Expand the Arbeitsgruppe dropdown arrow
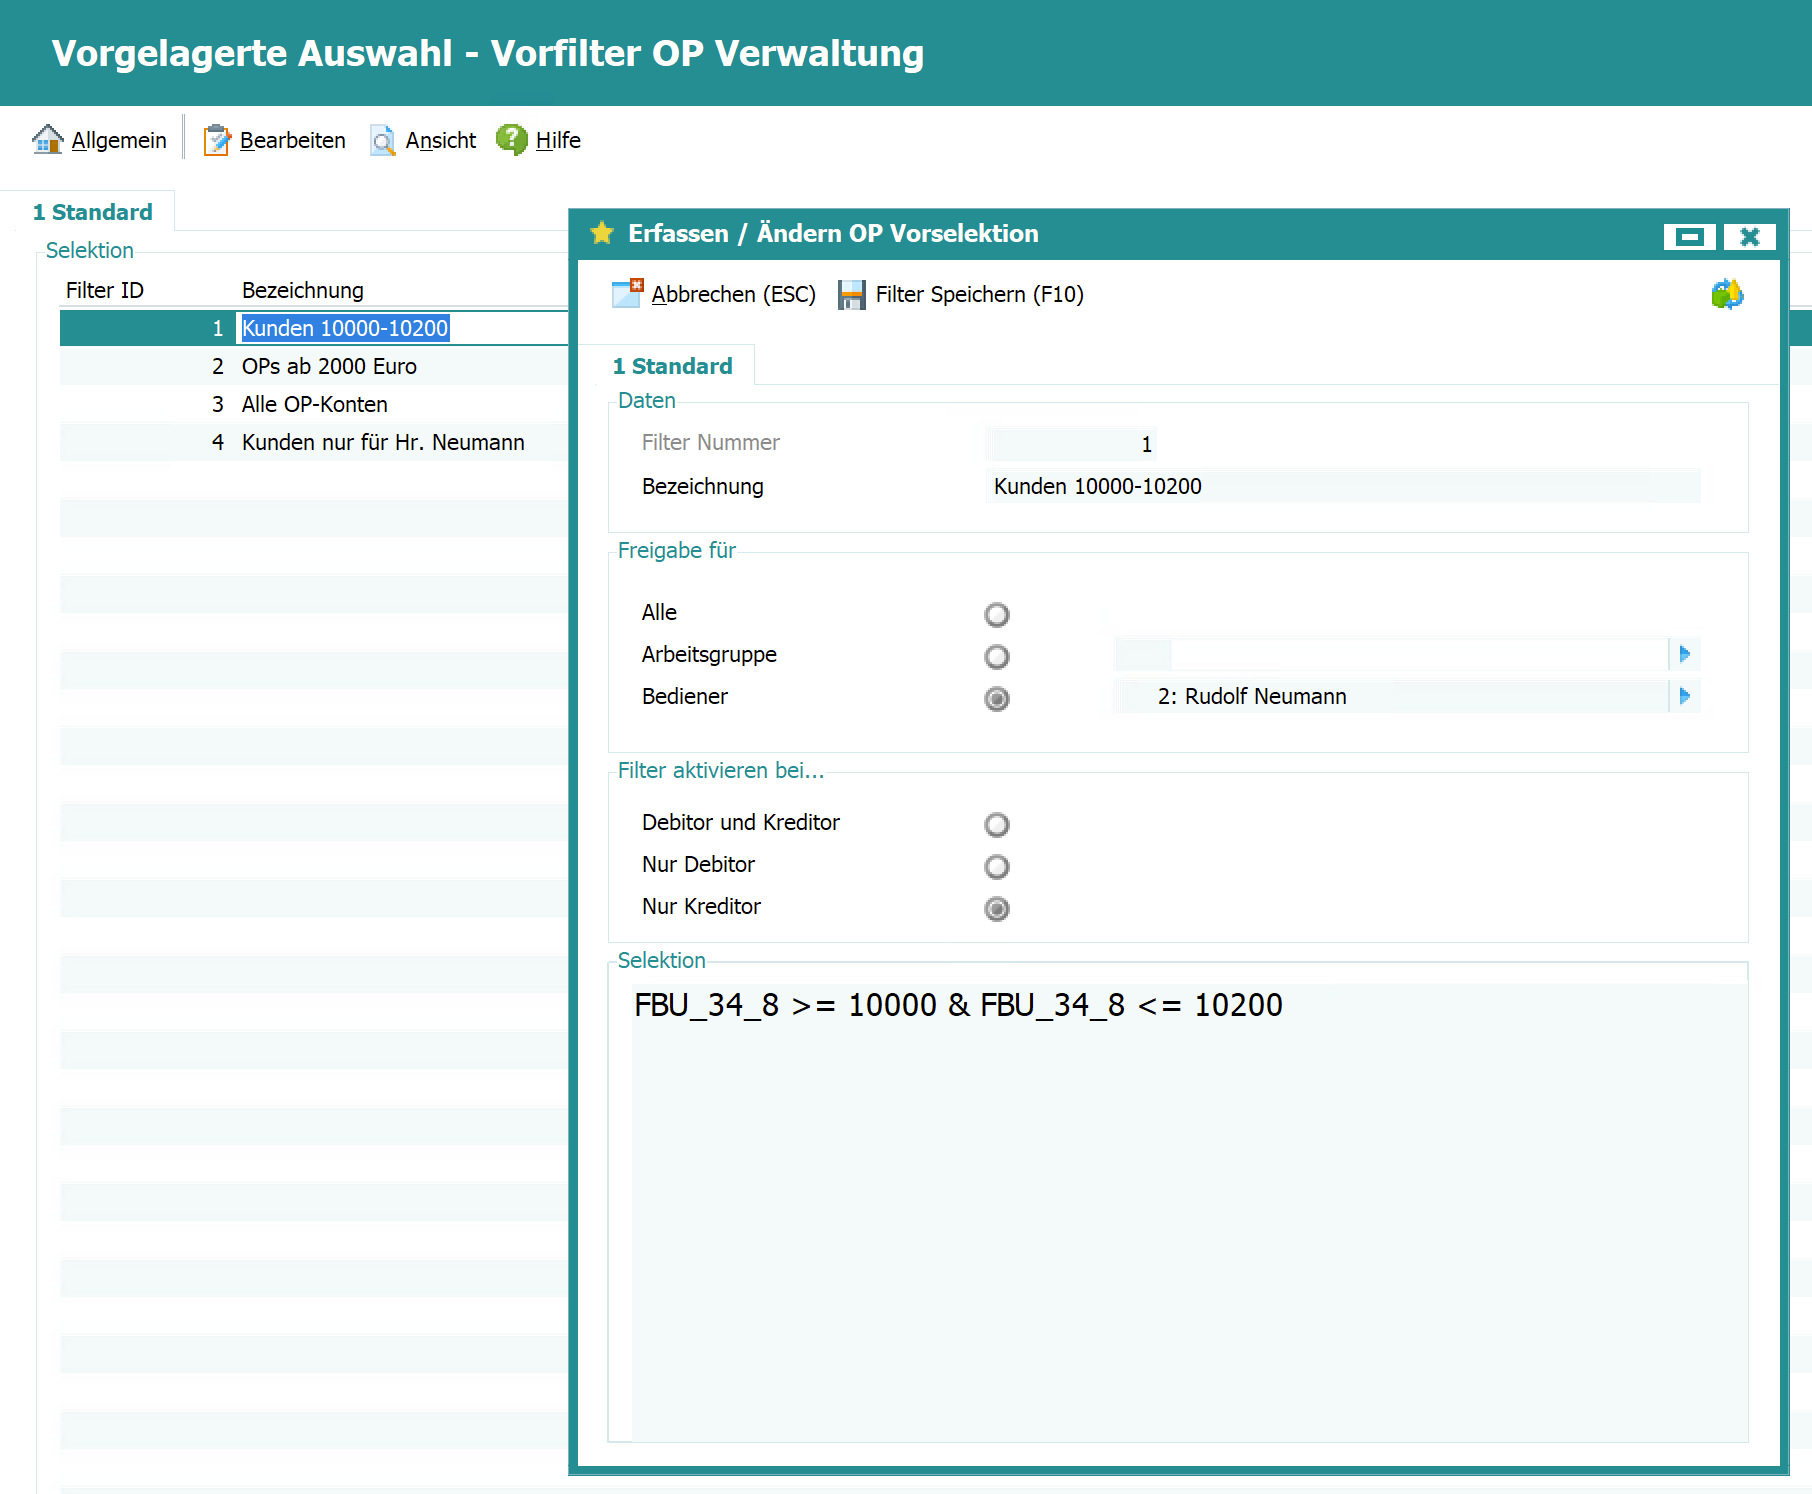Screen dimensions: 1812x1494 pos(1684,654)
